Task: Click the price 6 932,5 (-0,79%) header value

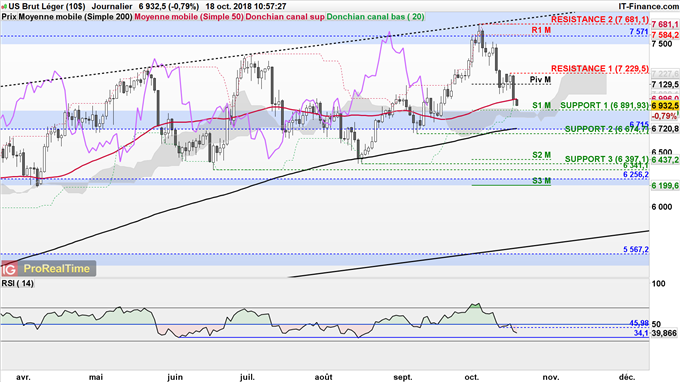Action: click(x=169, y=7)
